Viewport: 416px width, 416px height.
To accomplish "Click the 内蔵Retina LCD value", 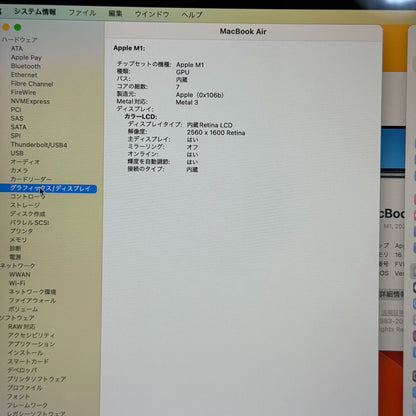I will point(210,125).
